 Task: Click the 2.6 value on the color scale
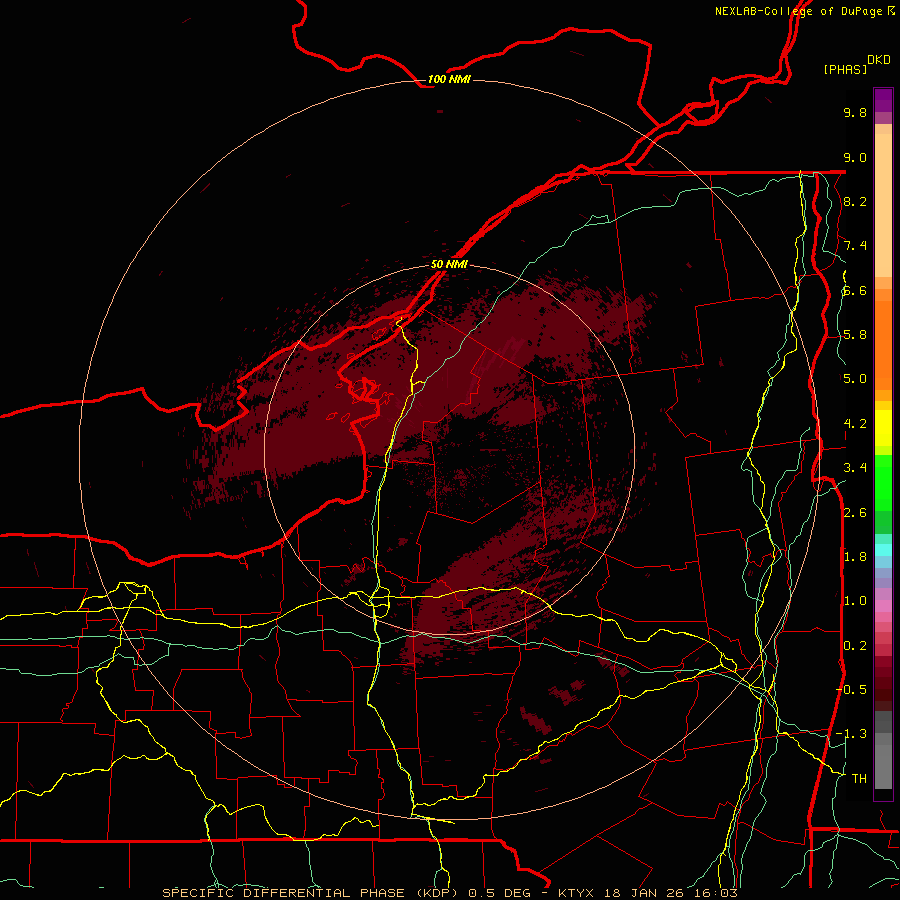855,513
